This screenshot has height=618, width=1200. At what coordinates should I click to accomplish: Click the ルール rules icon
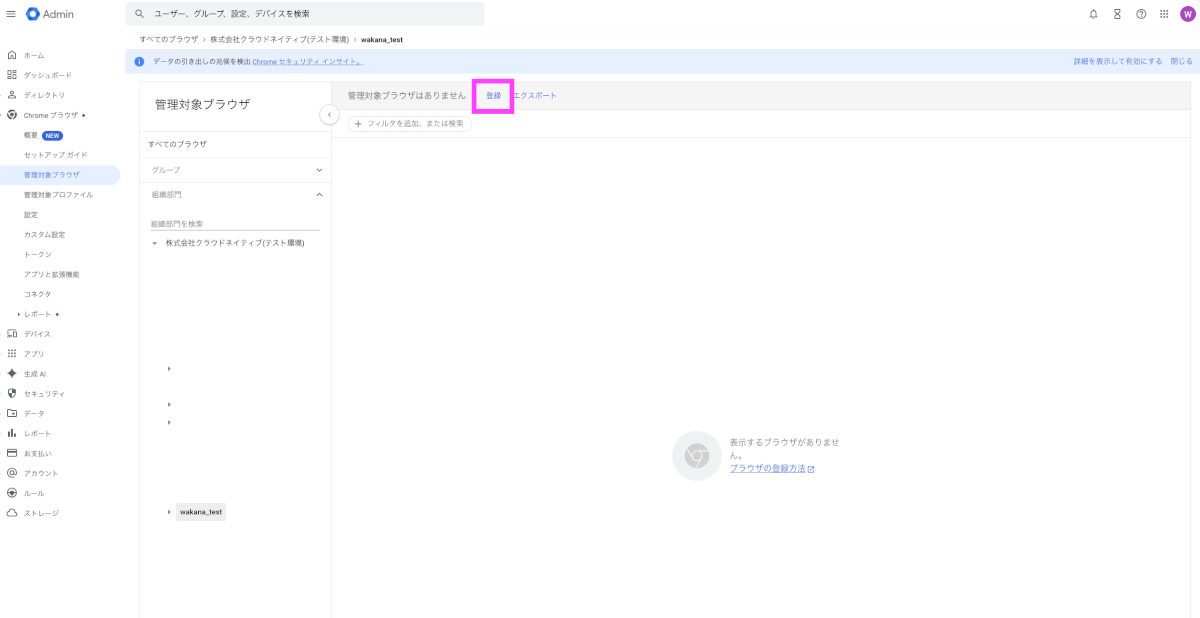(x=12, y=493)
